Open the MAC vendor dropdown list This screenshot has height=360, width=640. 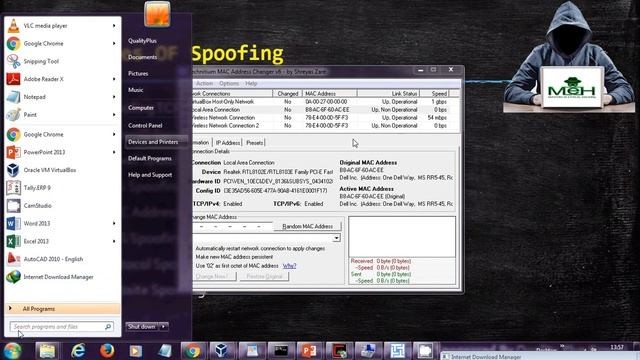tap(336, 238)
